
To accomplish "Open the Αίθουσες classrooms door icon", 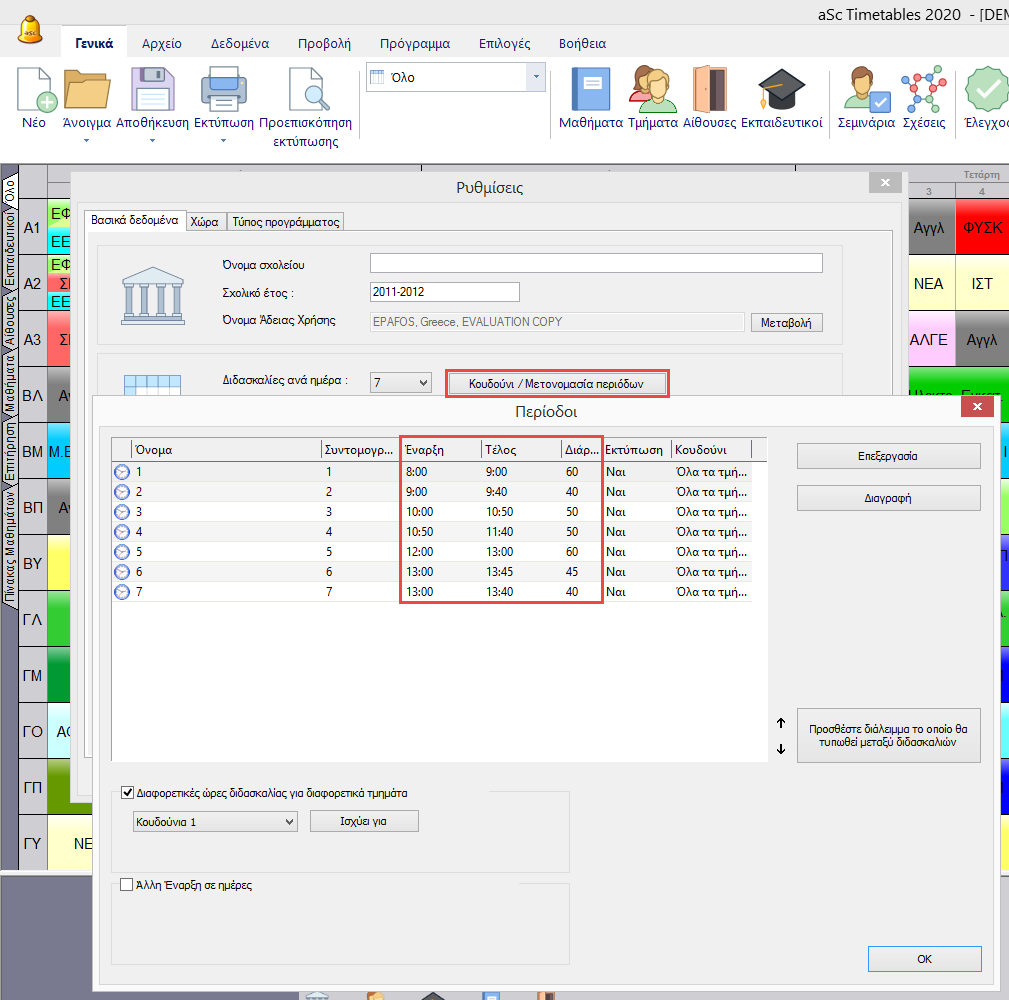I will (709, 90).
